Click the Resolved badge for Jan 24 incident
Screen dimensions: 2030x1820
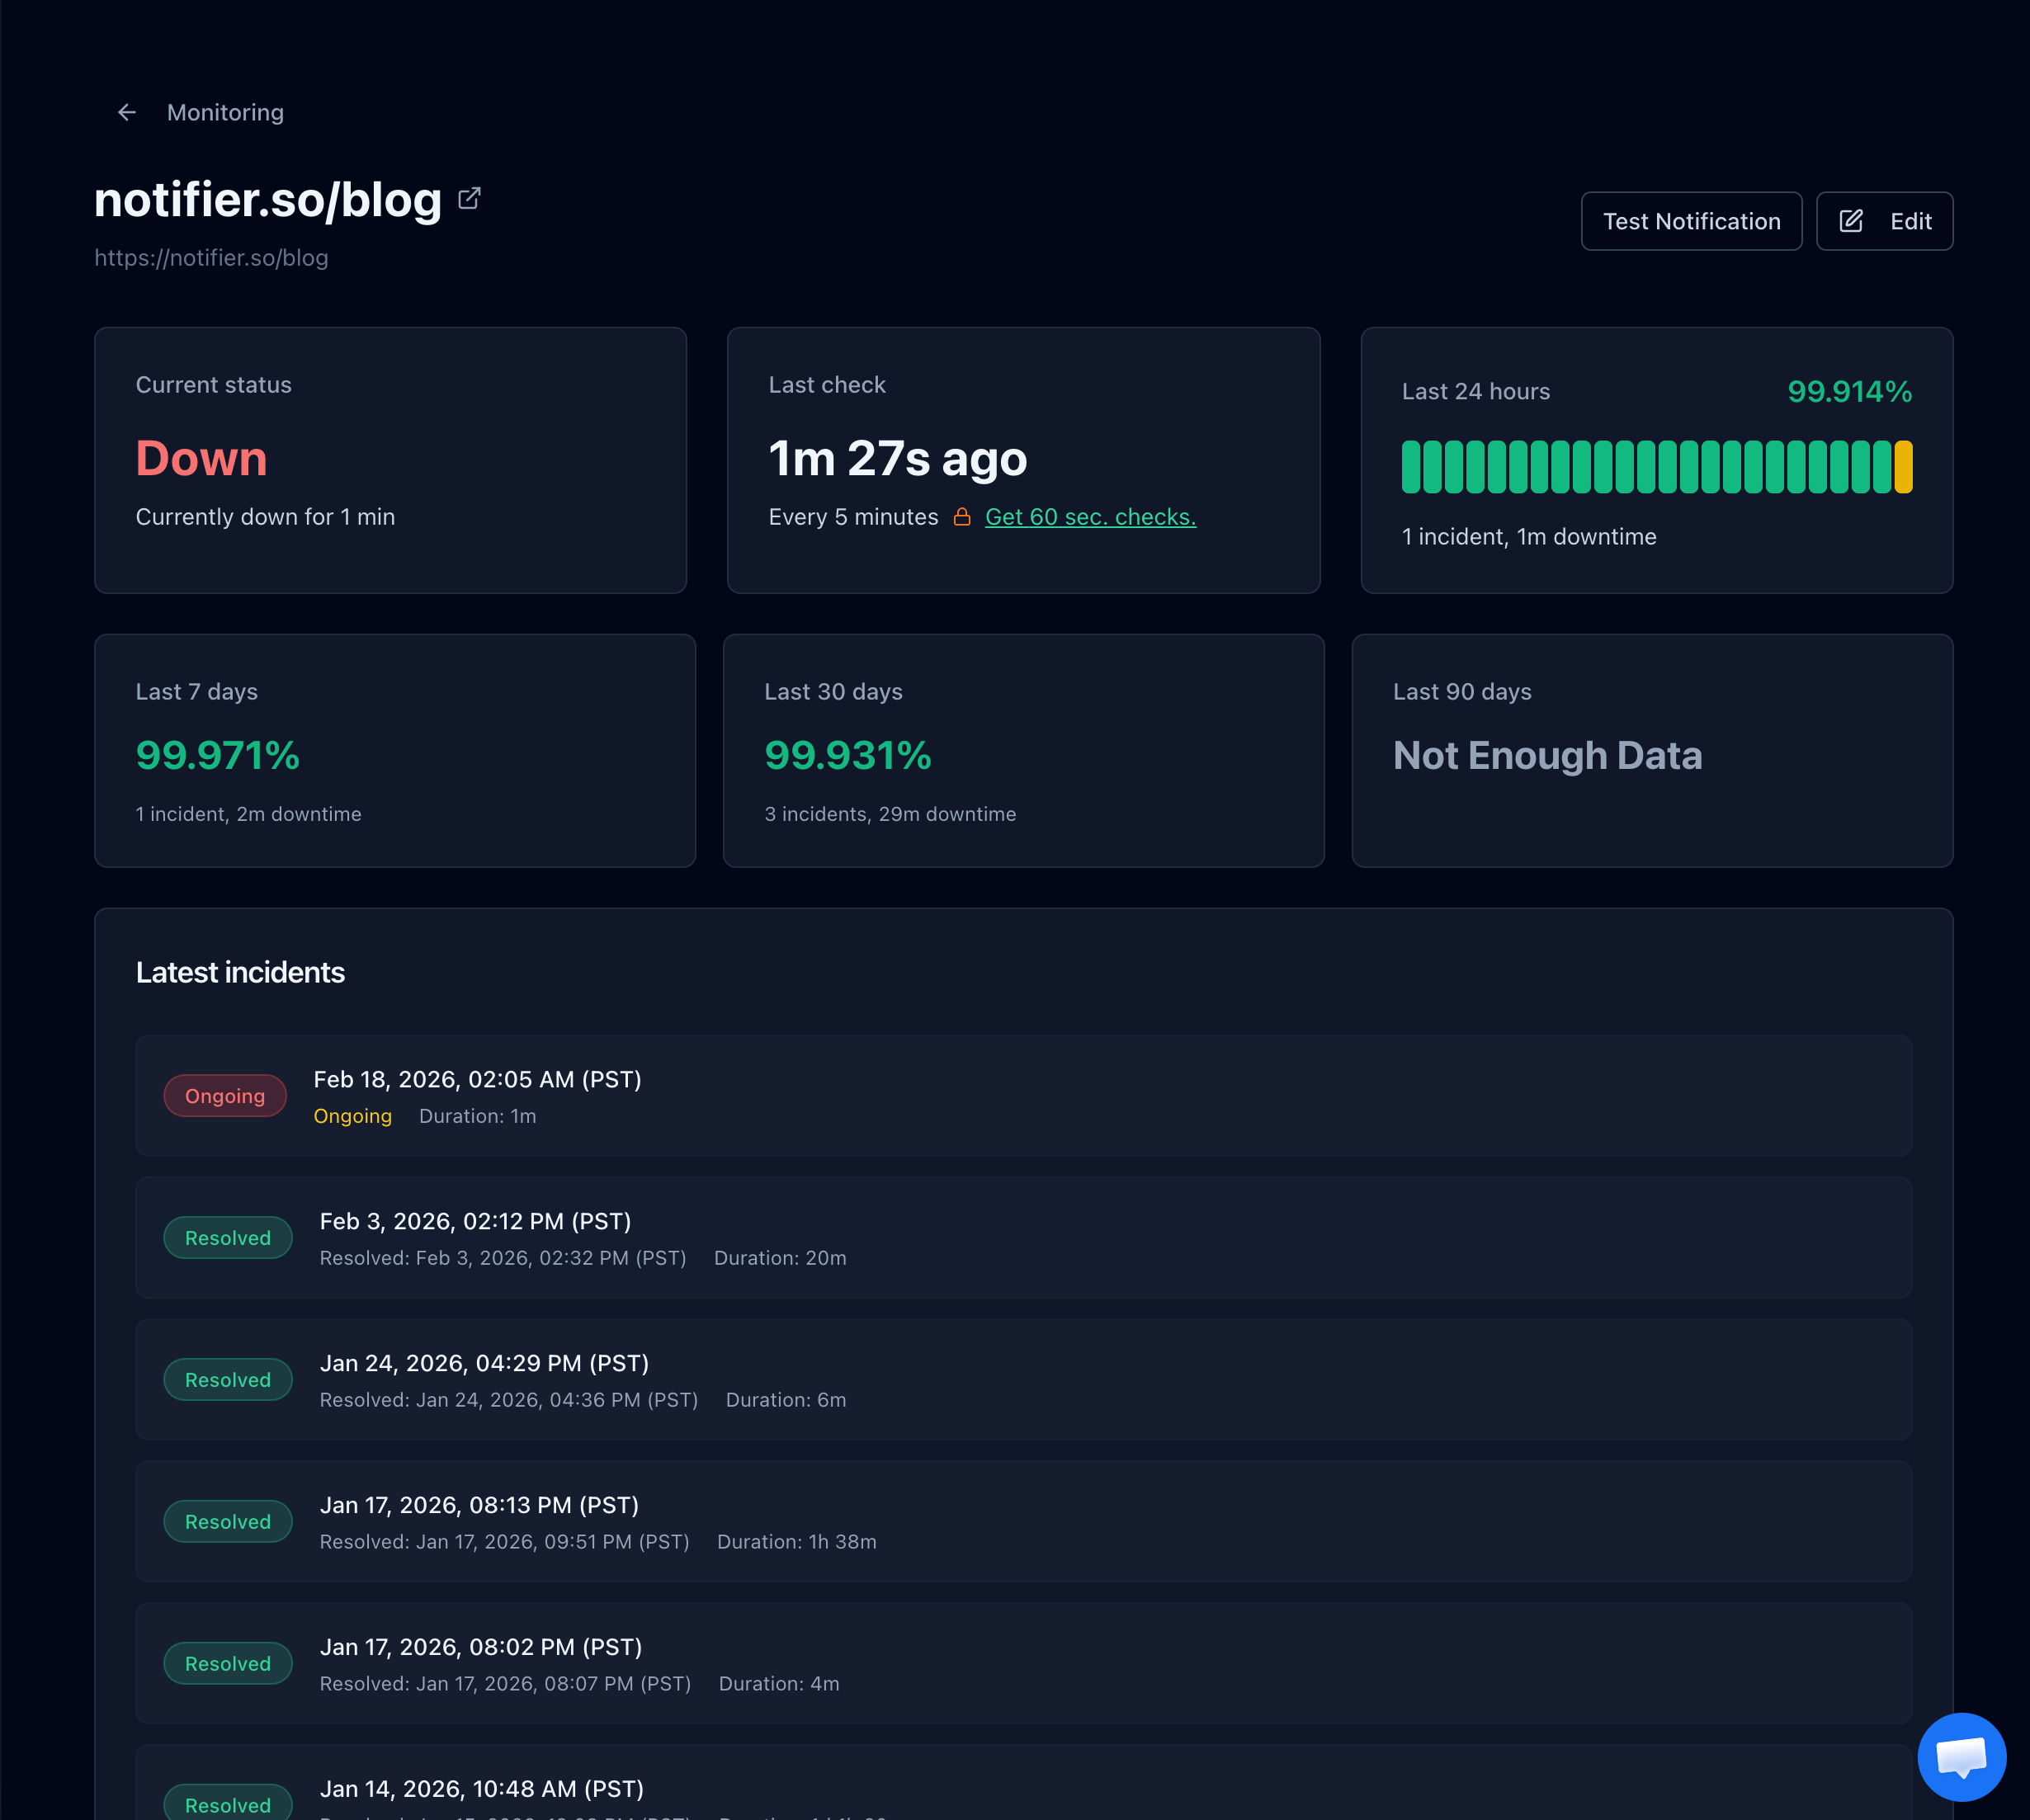tap(228, 1380)
